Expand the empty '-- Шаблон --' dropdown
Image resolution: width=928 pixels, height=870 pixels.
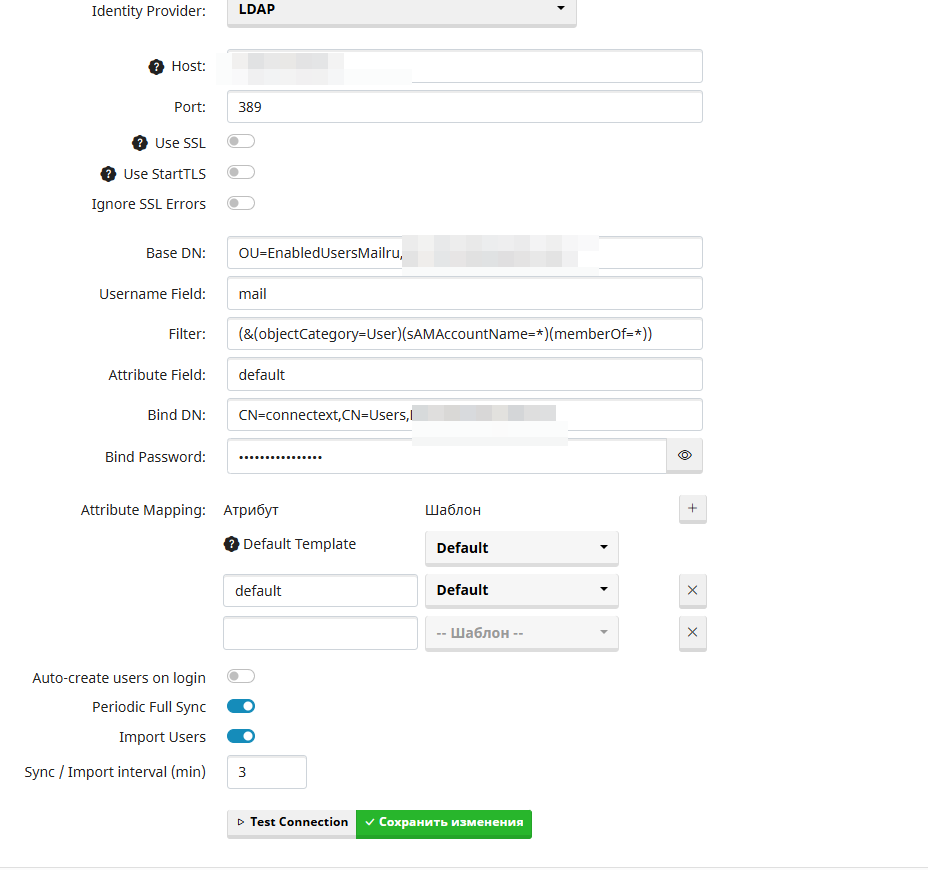coord(521,633)
